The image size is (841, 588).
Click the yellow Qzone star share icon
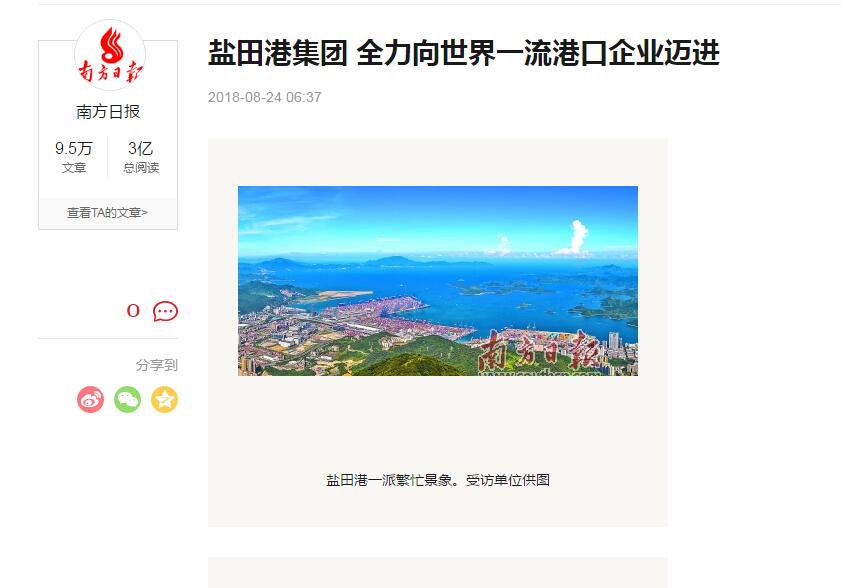click(164, 400)
